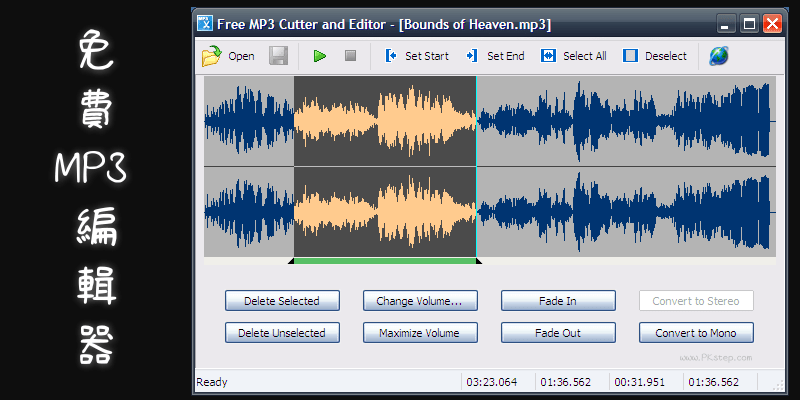Click the Deselect text label
Image resolution: width=800 pixels, height=400 pixels.
pos(666,56)
